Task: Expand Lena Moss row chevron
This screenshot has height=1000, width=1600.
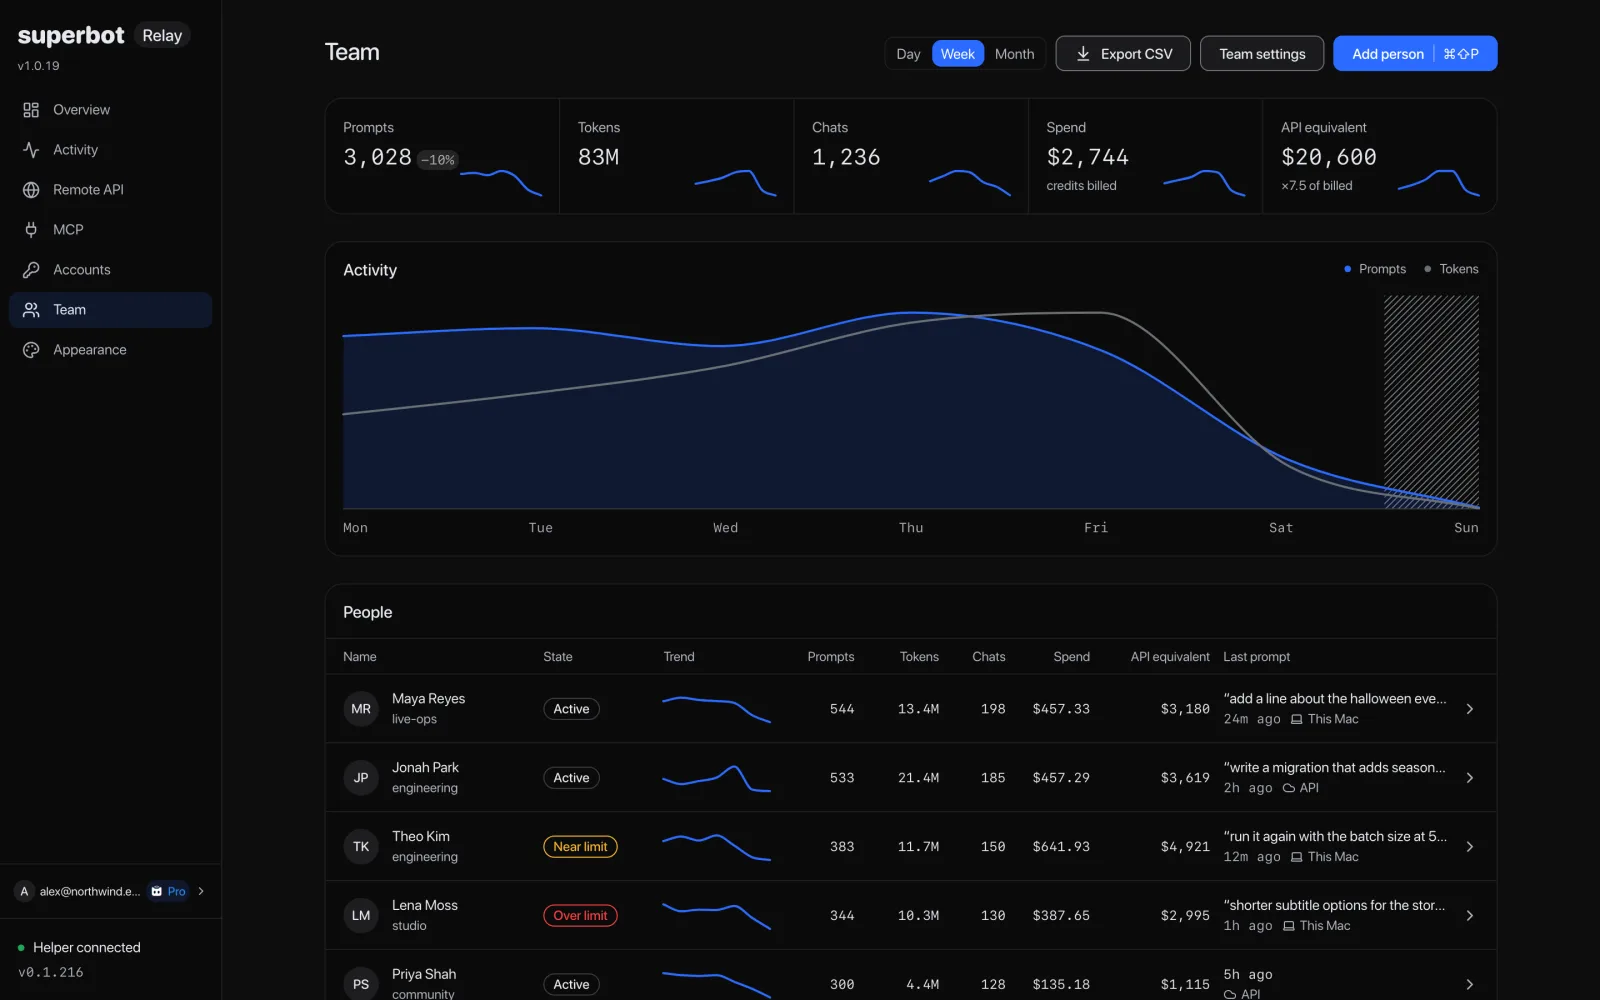Action: click(1469, 916)
